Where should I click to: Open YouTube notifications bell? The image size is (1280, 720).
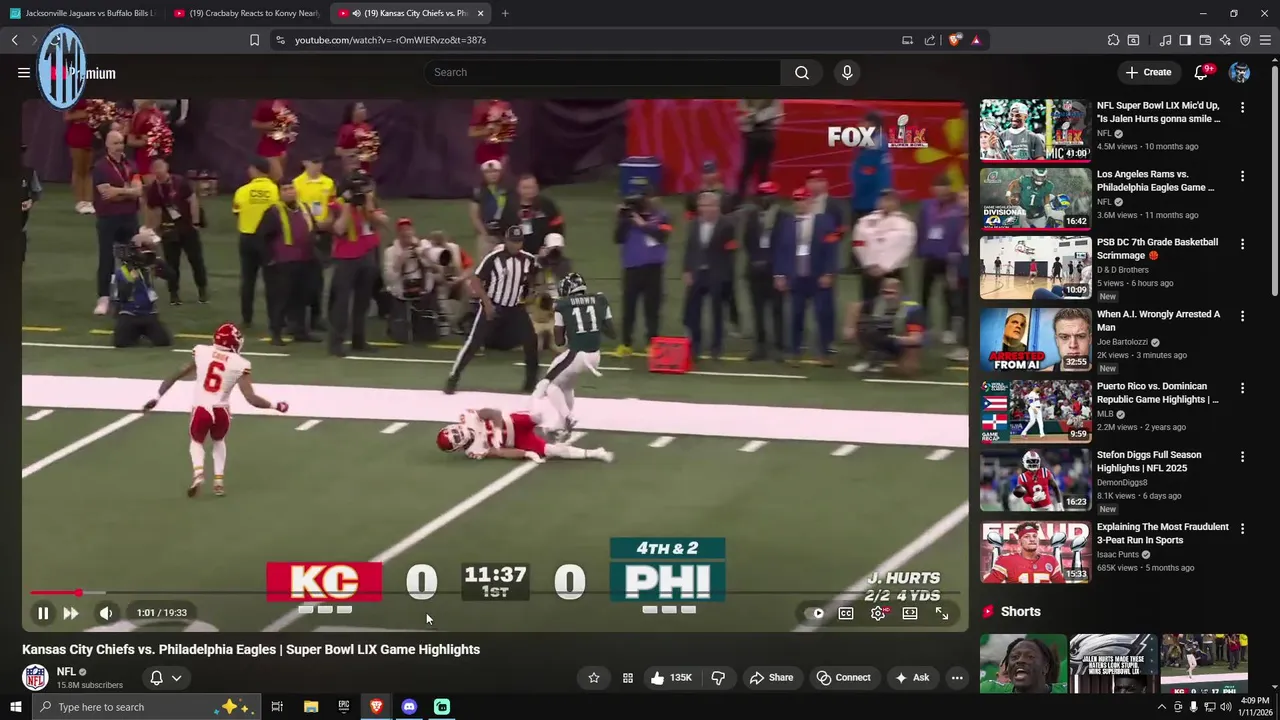[x=1202, y=72]
